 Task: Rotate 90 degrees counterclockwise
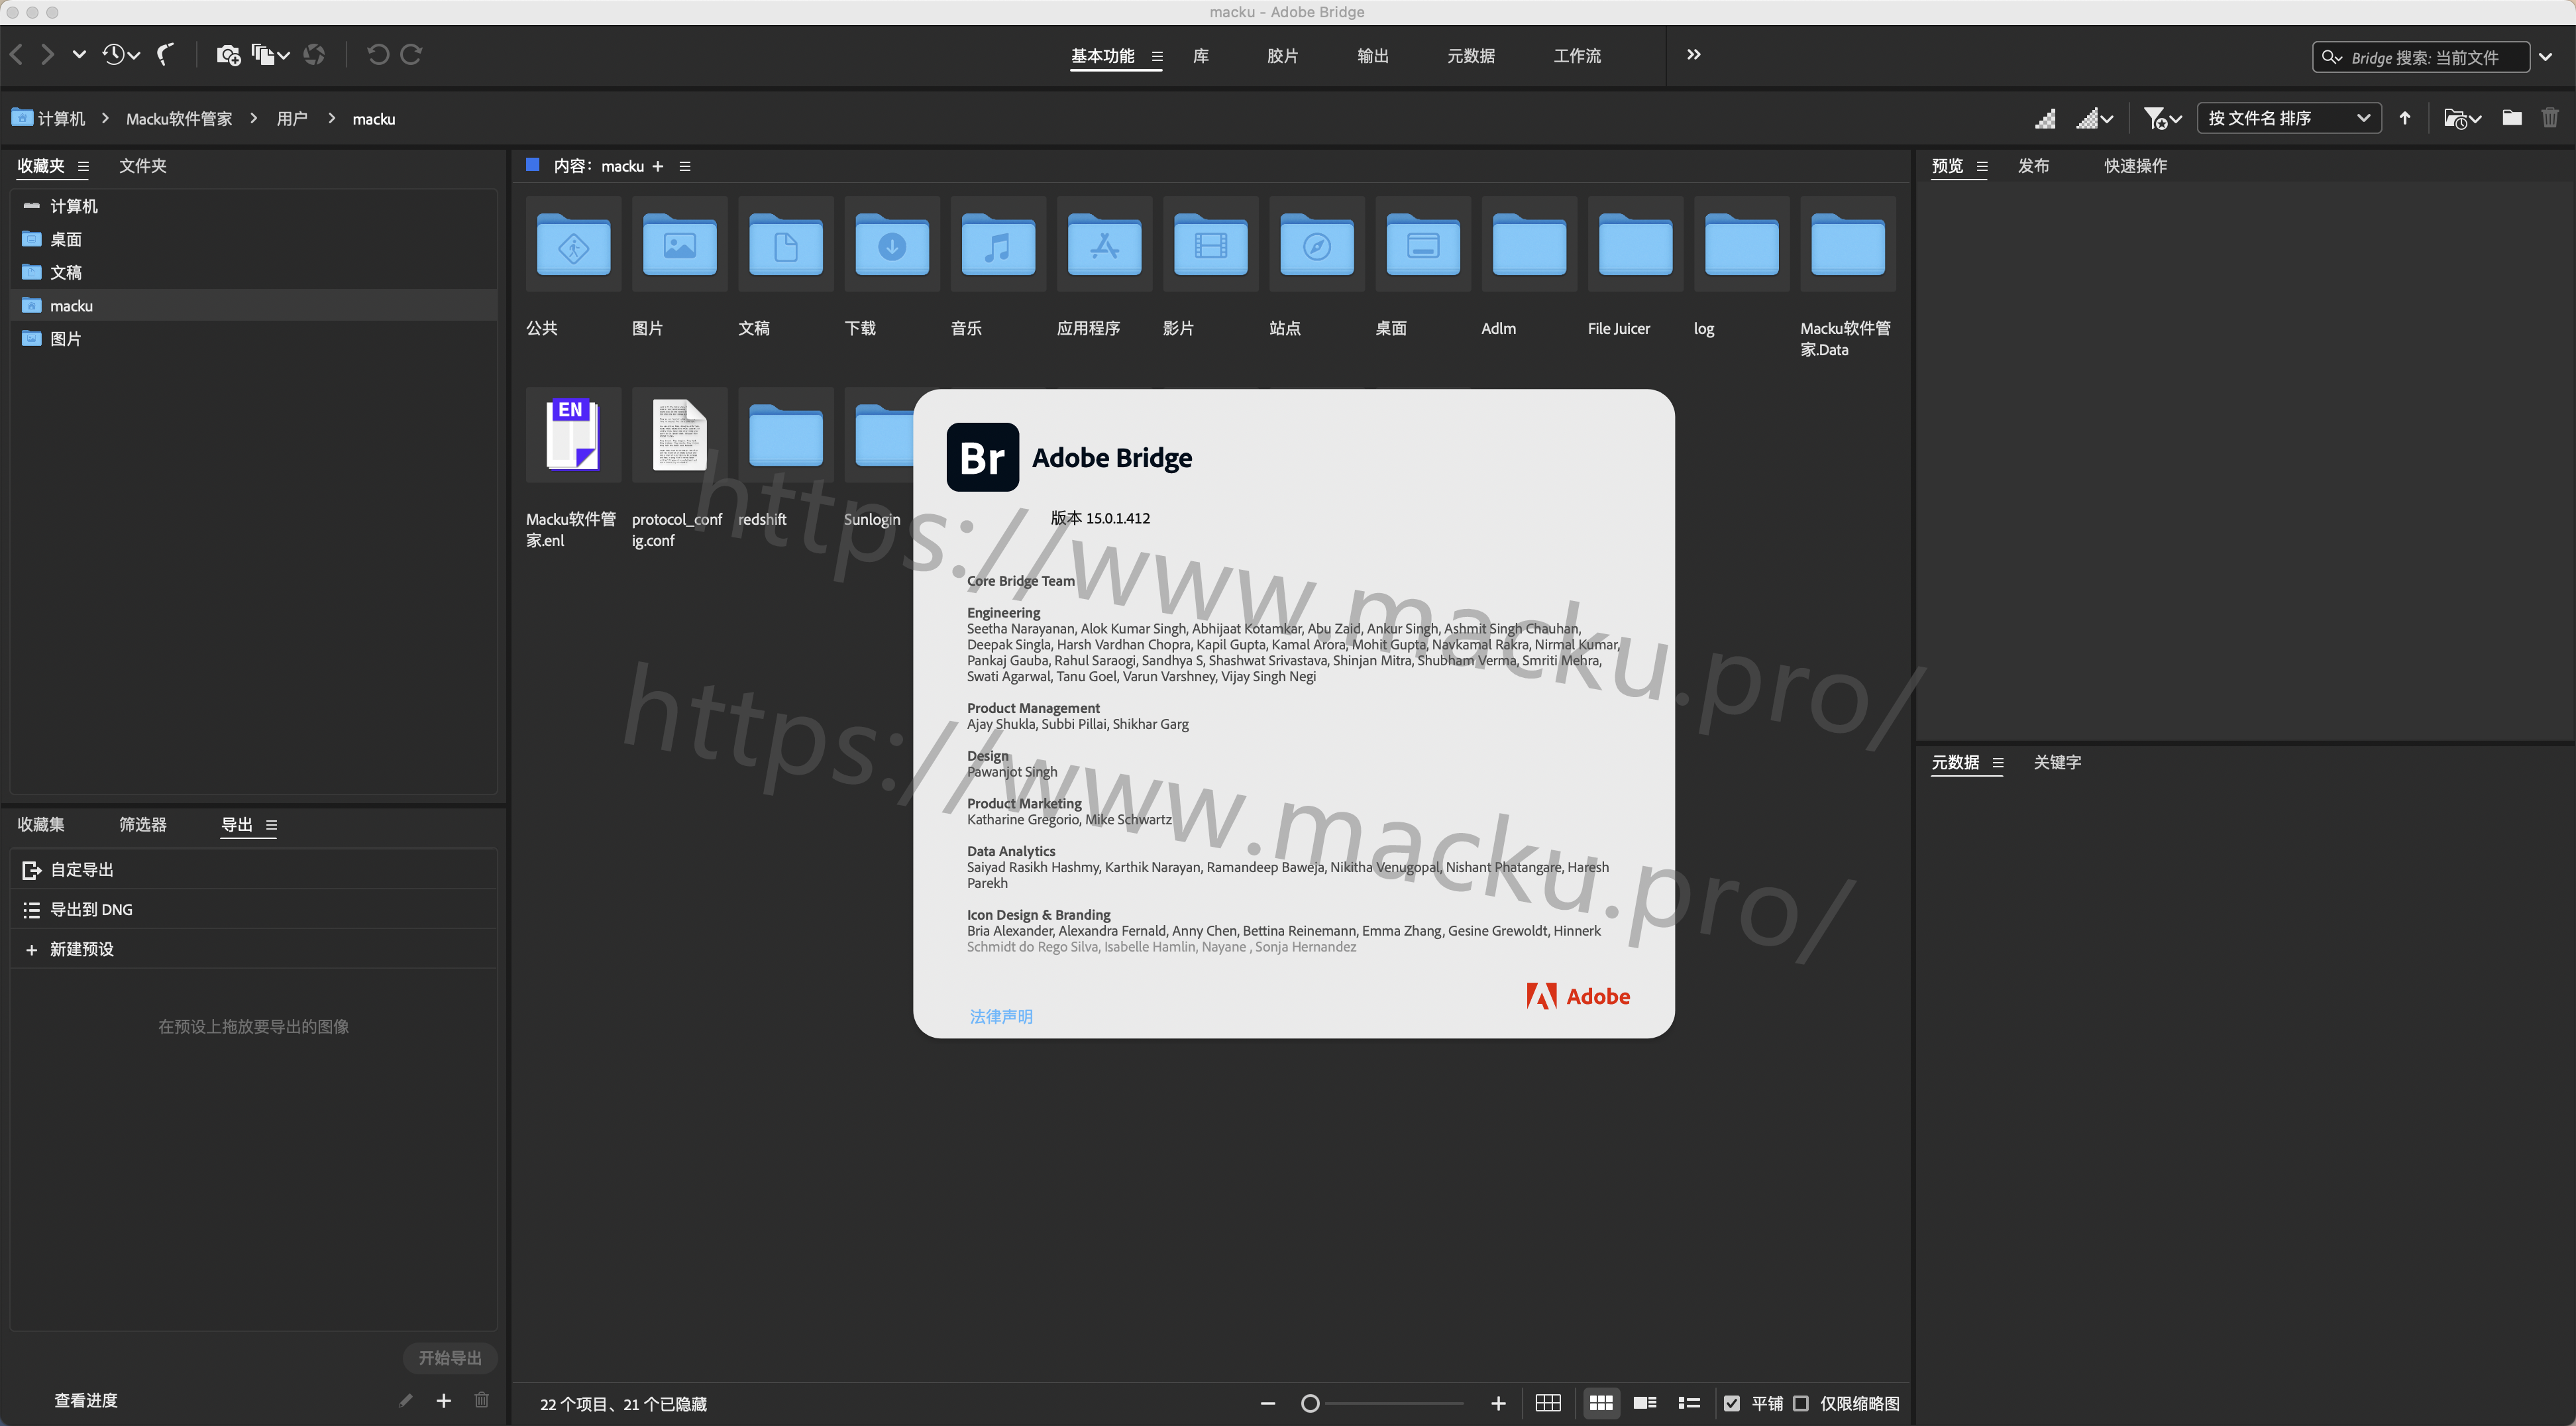(x=378, y=55)
